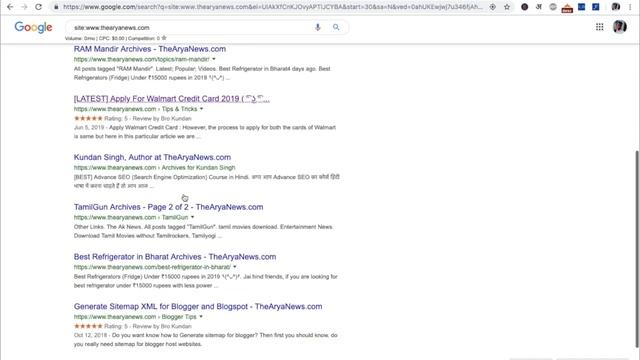Open the grey round extension icon
640x360 pixels.
pyautogui.click(x=553, y=7)
